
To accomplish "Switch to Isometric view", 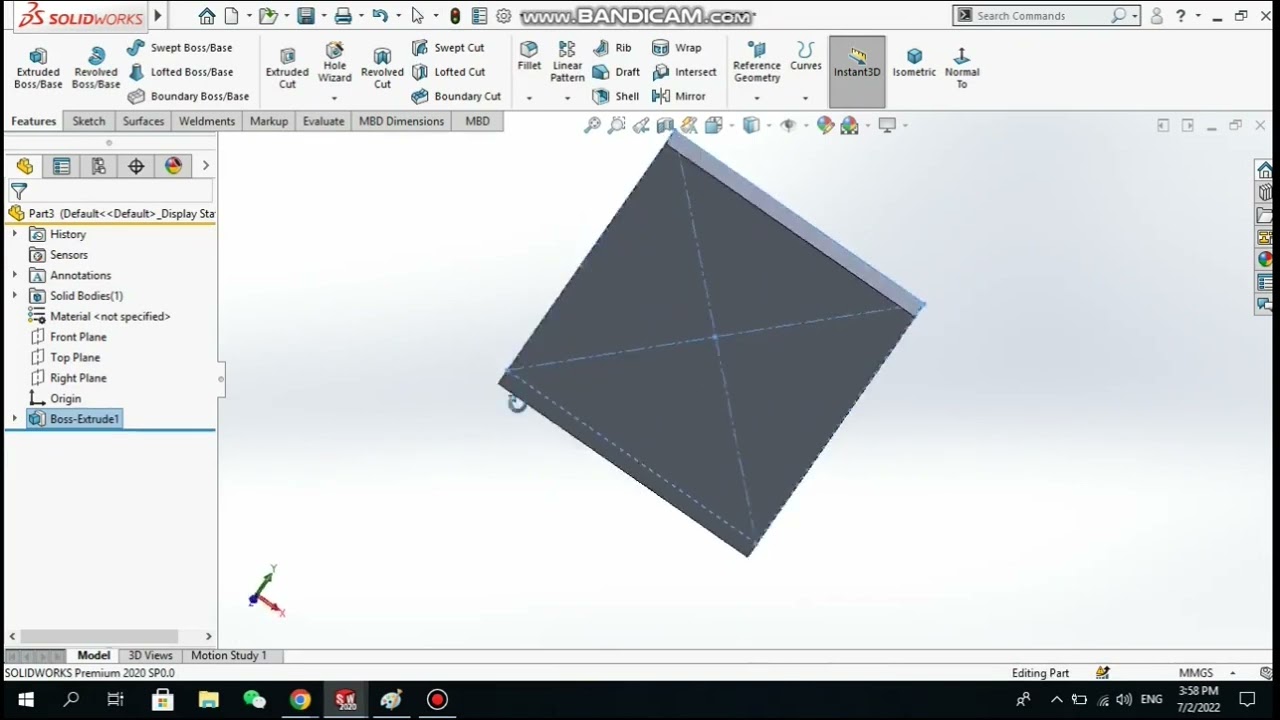I will pyautogui.click(x=914, y=62).
